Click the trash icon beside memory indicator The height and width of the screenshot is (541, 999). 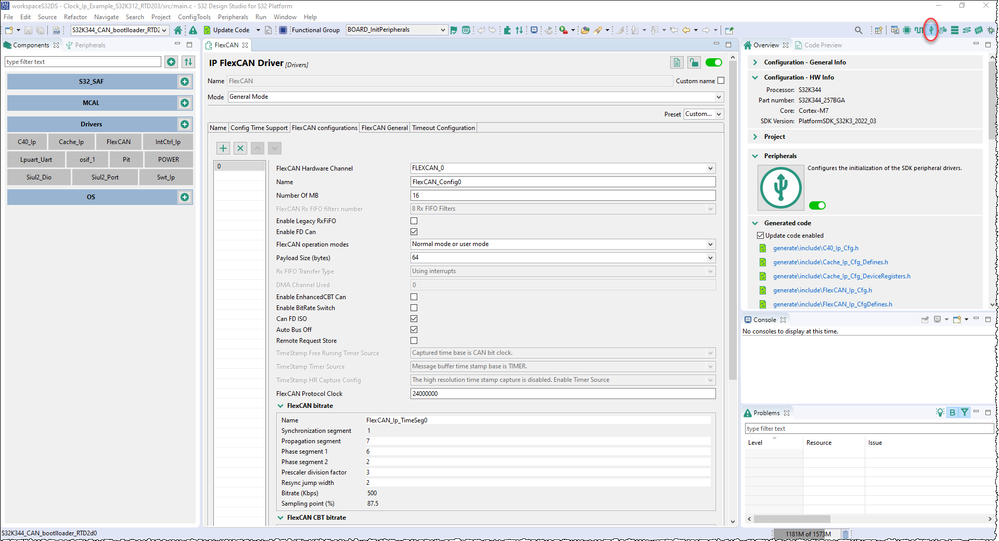click(x=845, y=534)
